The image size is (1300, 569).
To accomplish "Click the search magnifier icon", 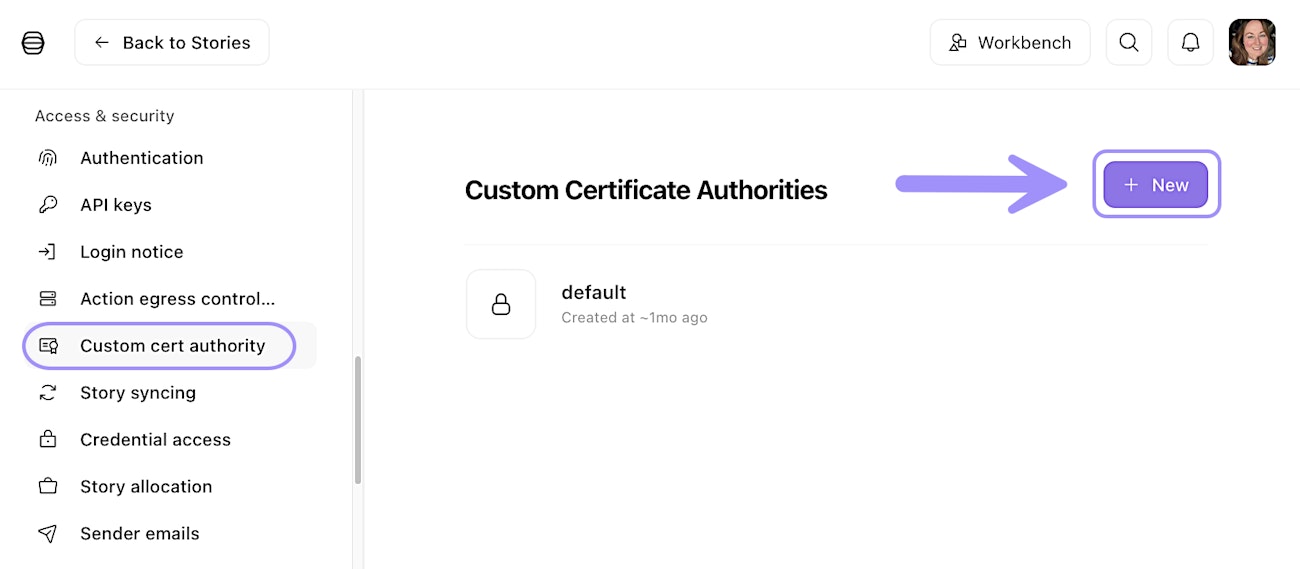I will tap(1129, 43).
